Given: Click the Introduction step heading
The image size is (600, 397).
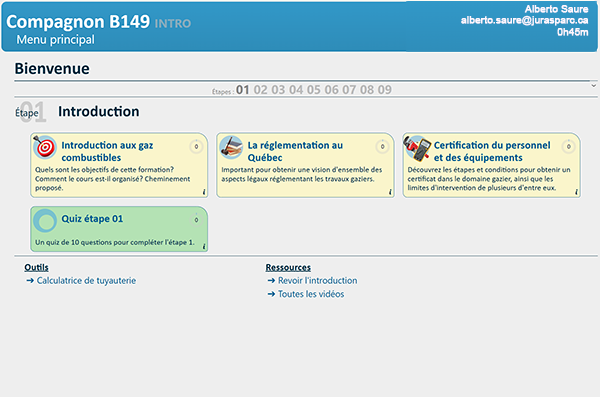Looking at the screenshot, I should pos(99,111).
